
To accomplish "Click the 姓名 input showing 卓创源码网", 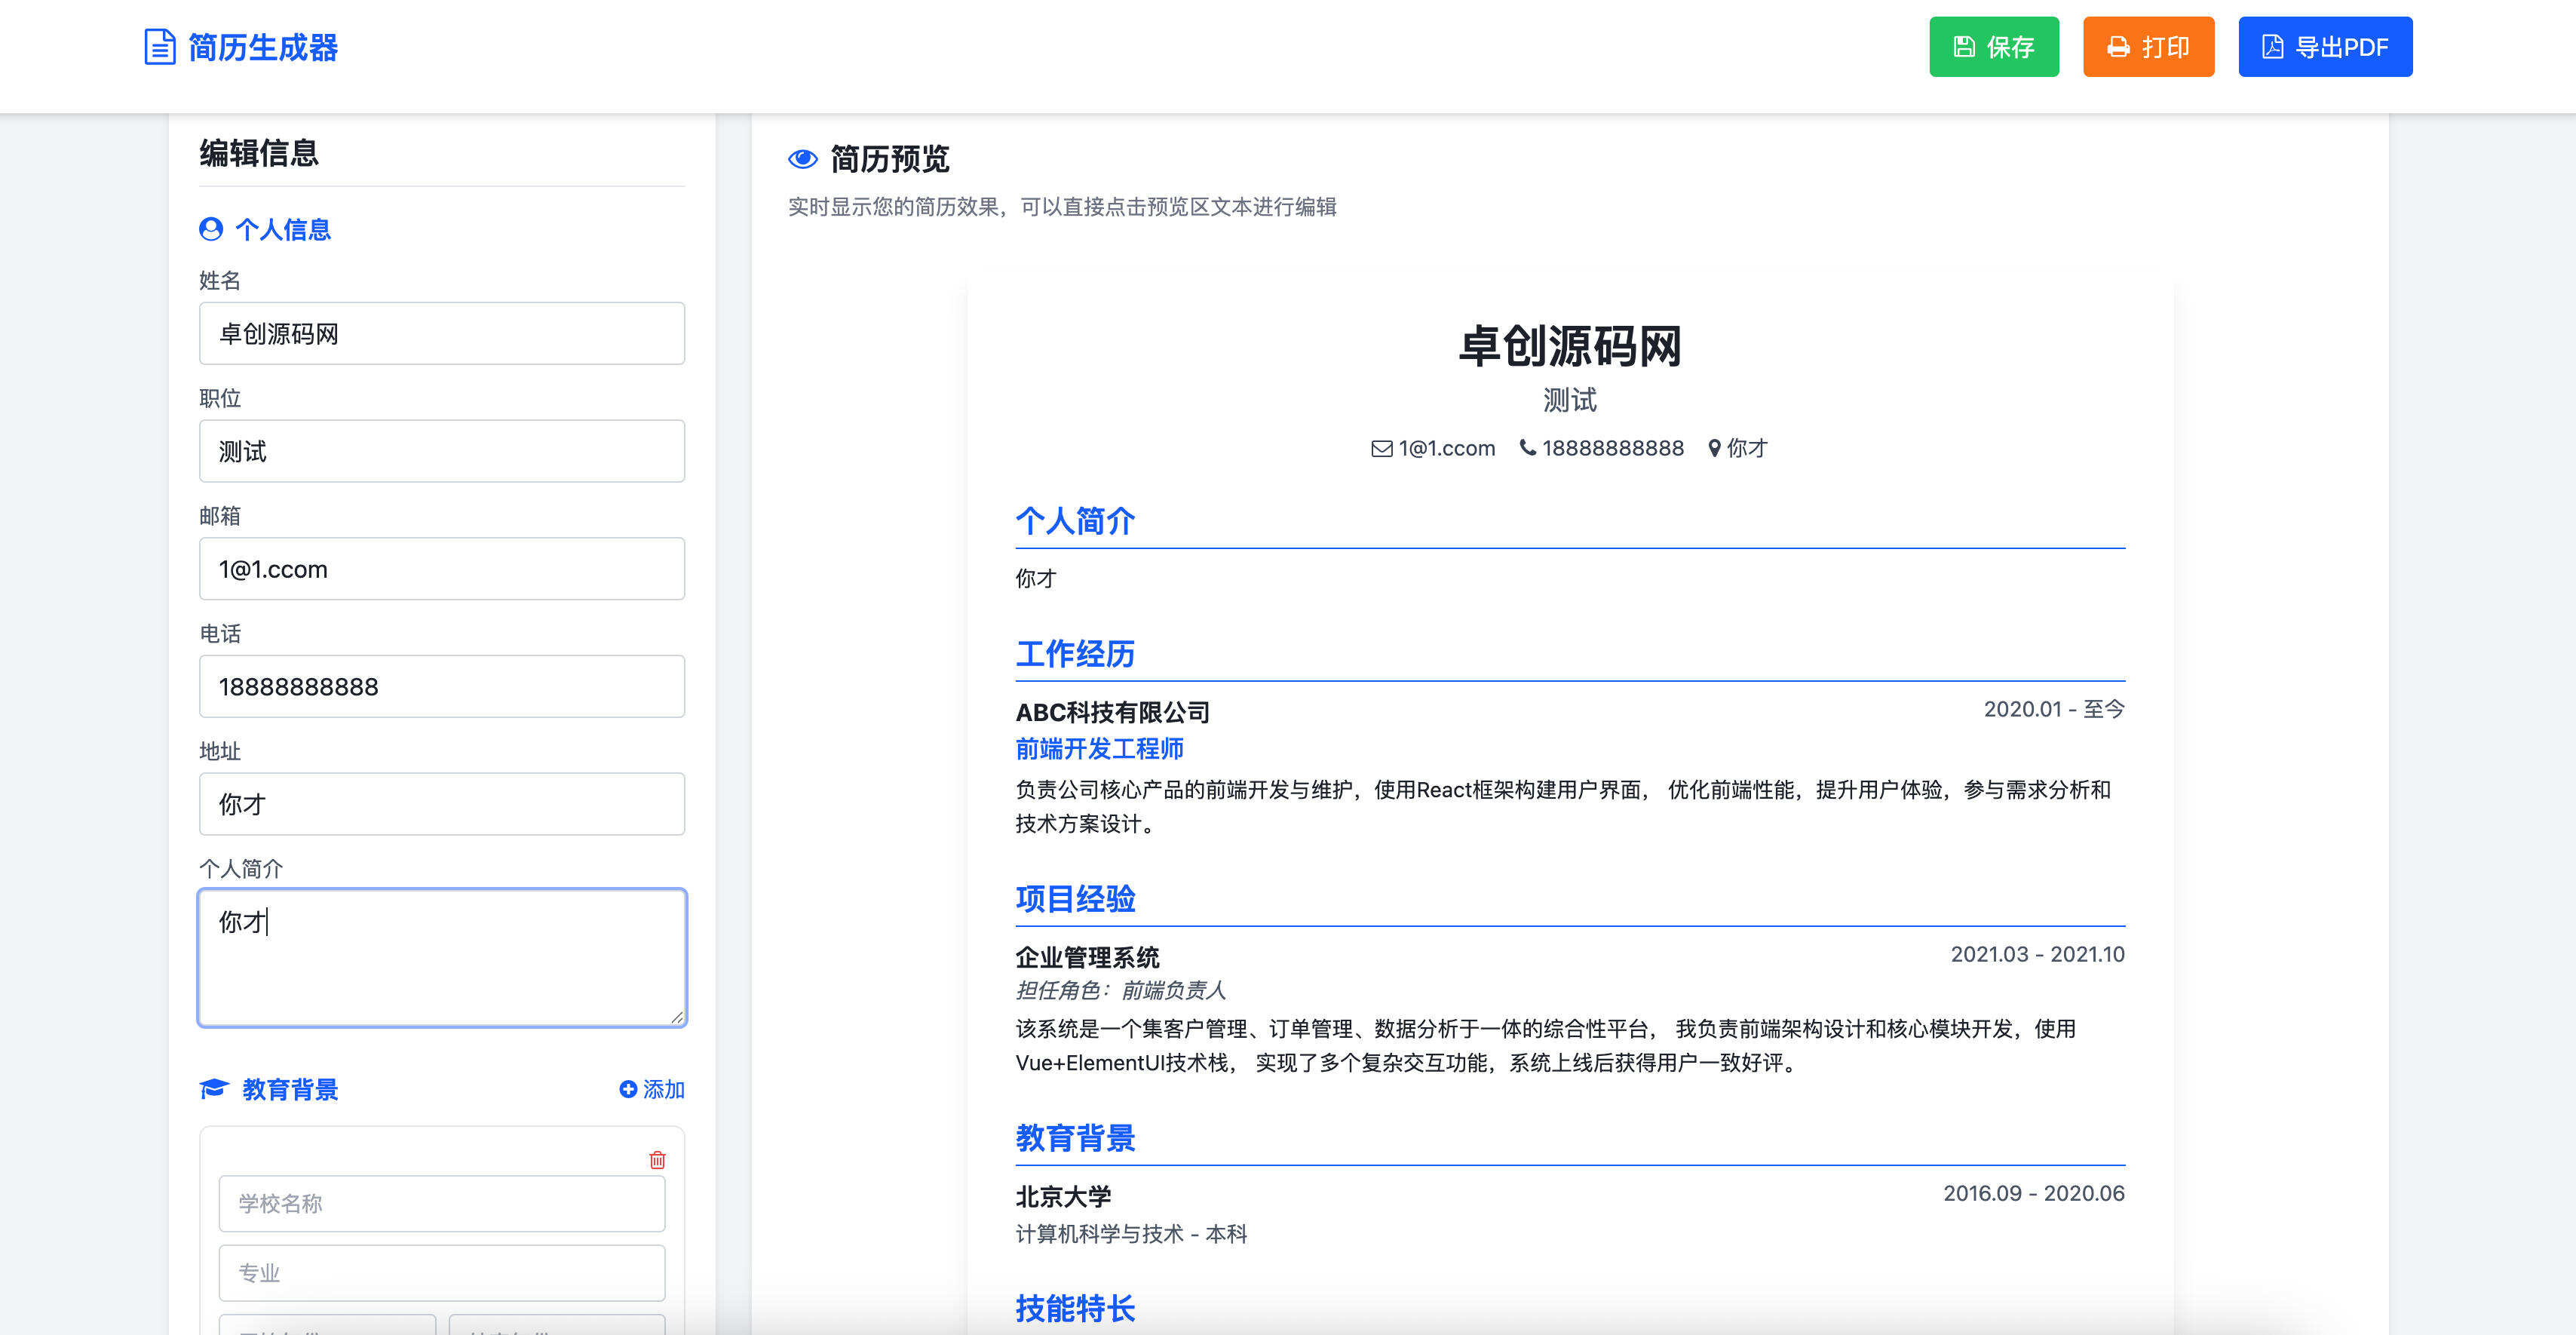I will pos(441,333).
